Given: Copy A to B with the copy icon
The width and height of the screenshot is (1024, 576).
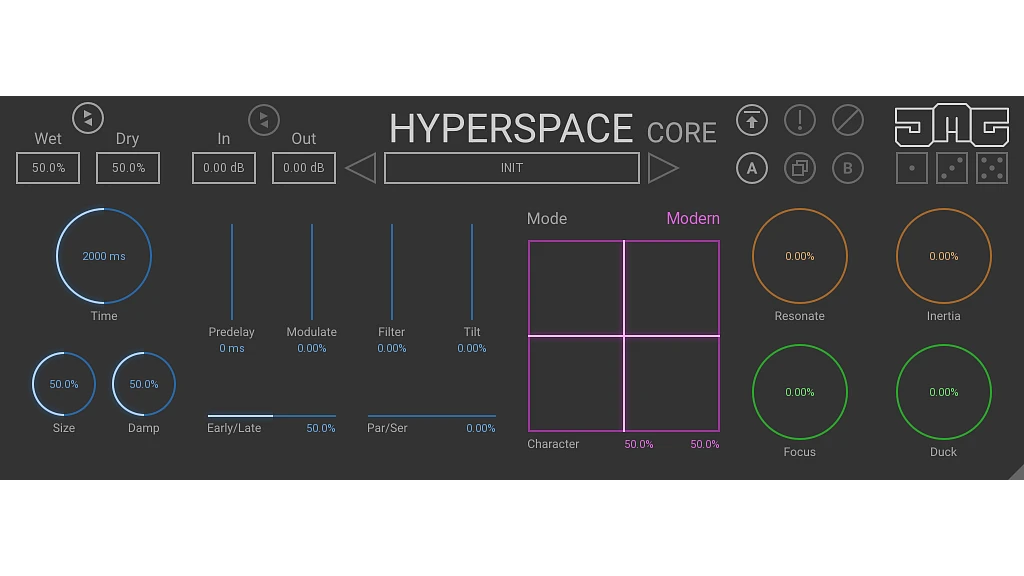Looking at the screenshot, I should tap(799, 168).
